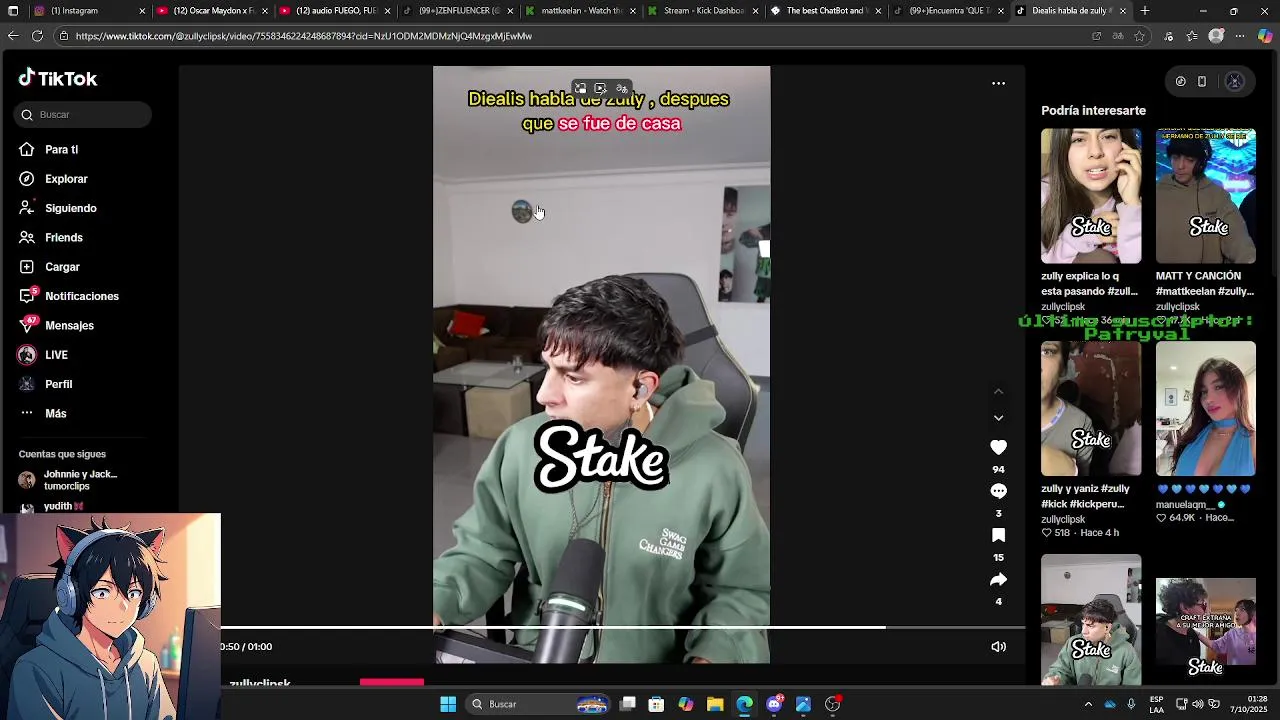Mute the video with speaker icon
This screenshot has height=720, width=1280.
click(x=998, y=647)
